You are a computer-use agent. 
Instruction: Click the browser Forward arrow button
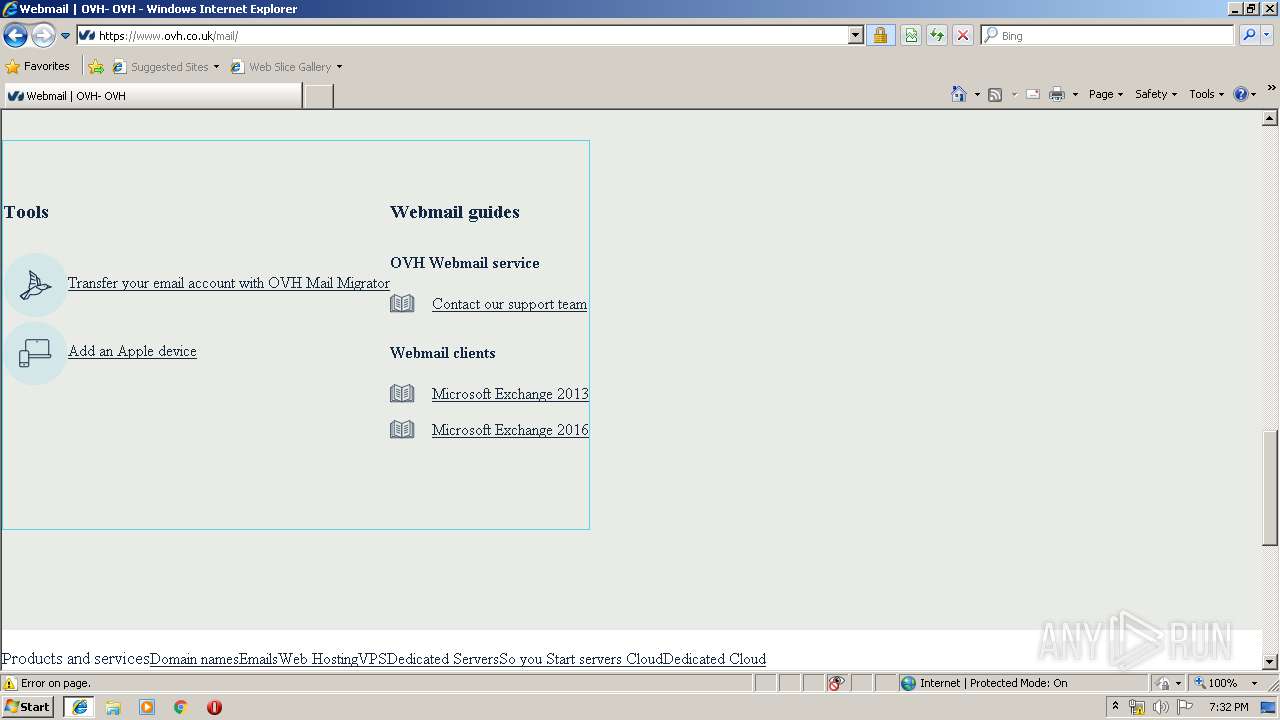click(x=43, y=36)
